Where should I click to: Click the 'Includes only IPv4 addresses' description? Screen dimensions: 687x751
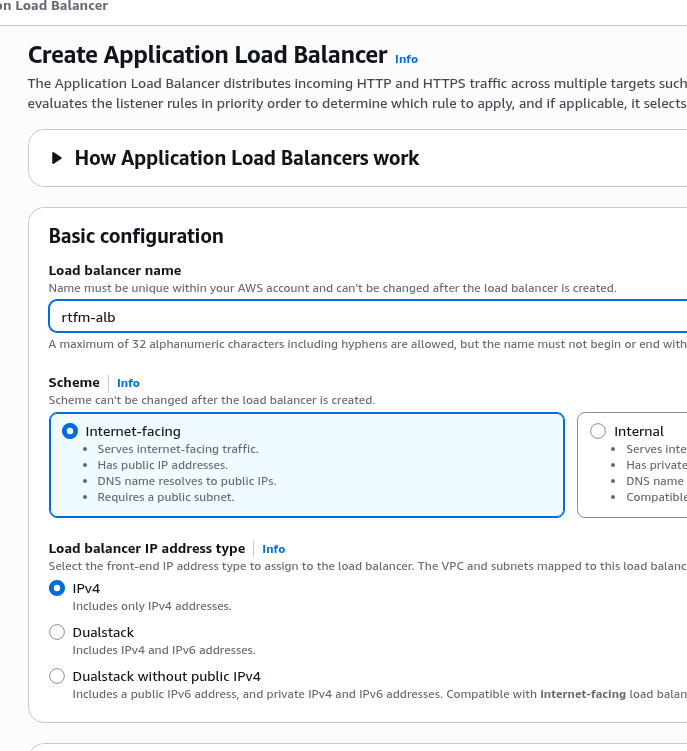[152, 606]
